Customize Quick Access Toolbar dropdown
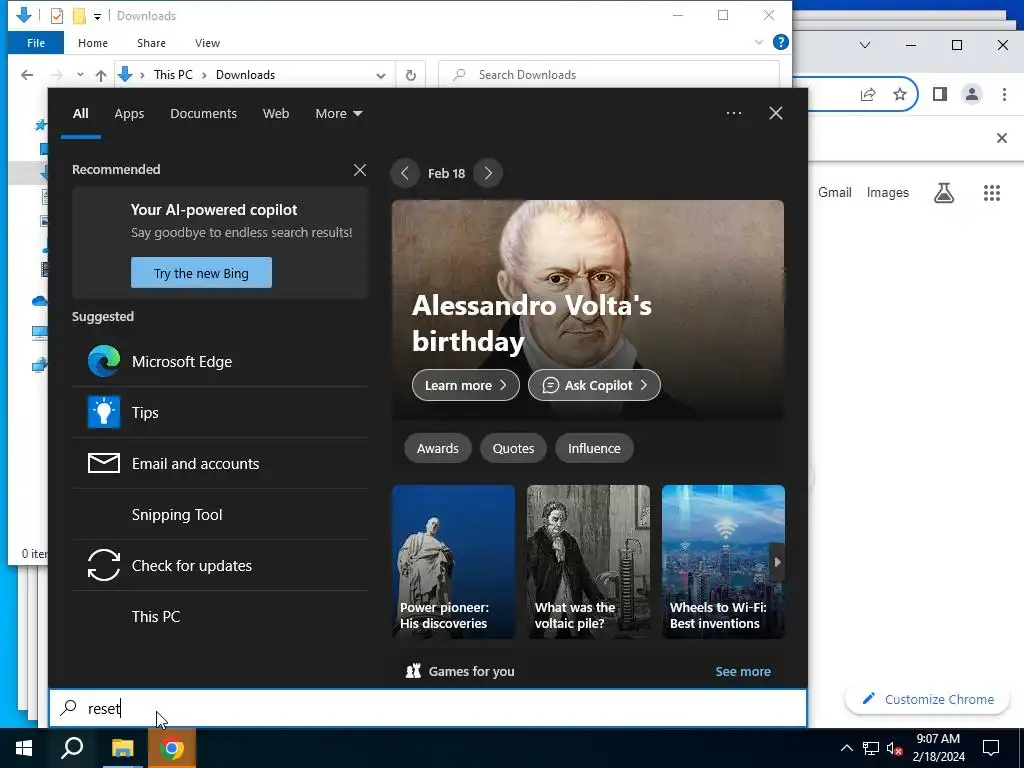The image size is (1024, 768). [x=97, y=16]
